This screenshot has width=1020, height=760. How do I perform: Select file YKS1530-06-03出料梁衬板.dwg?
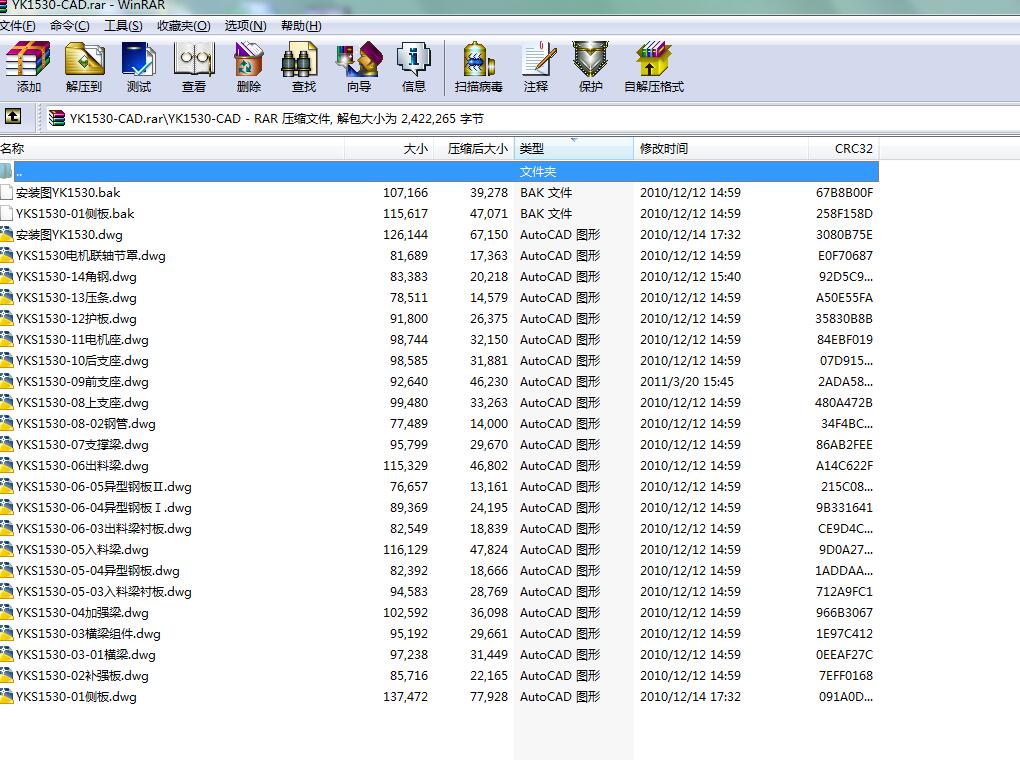coord(103,528)
